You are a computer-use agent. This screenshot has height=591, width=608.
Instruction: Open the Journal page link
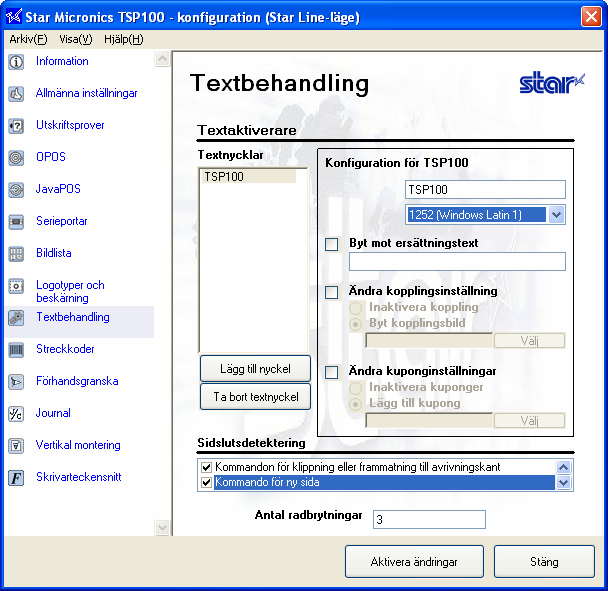coord(53,413)
